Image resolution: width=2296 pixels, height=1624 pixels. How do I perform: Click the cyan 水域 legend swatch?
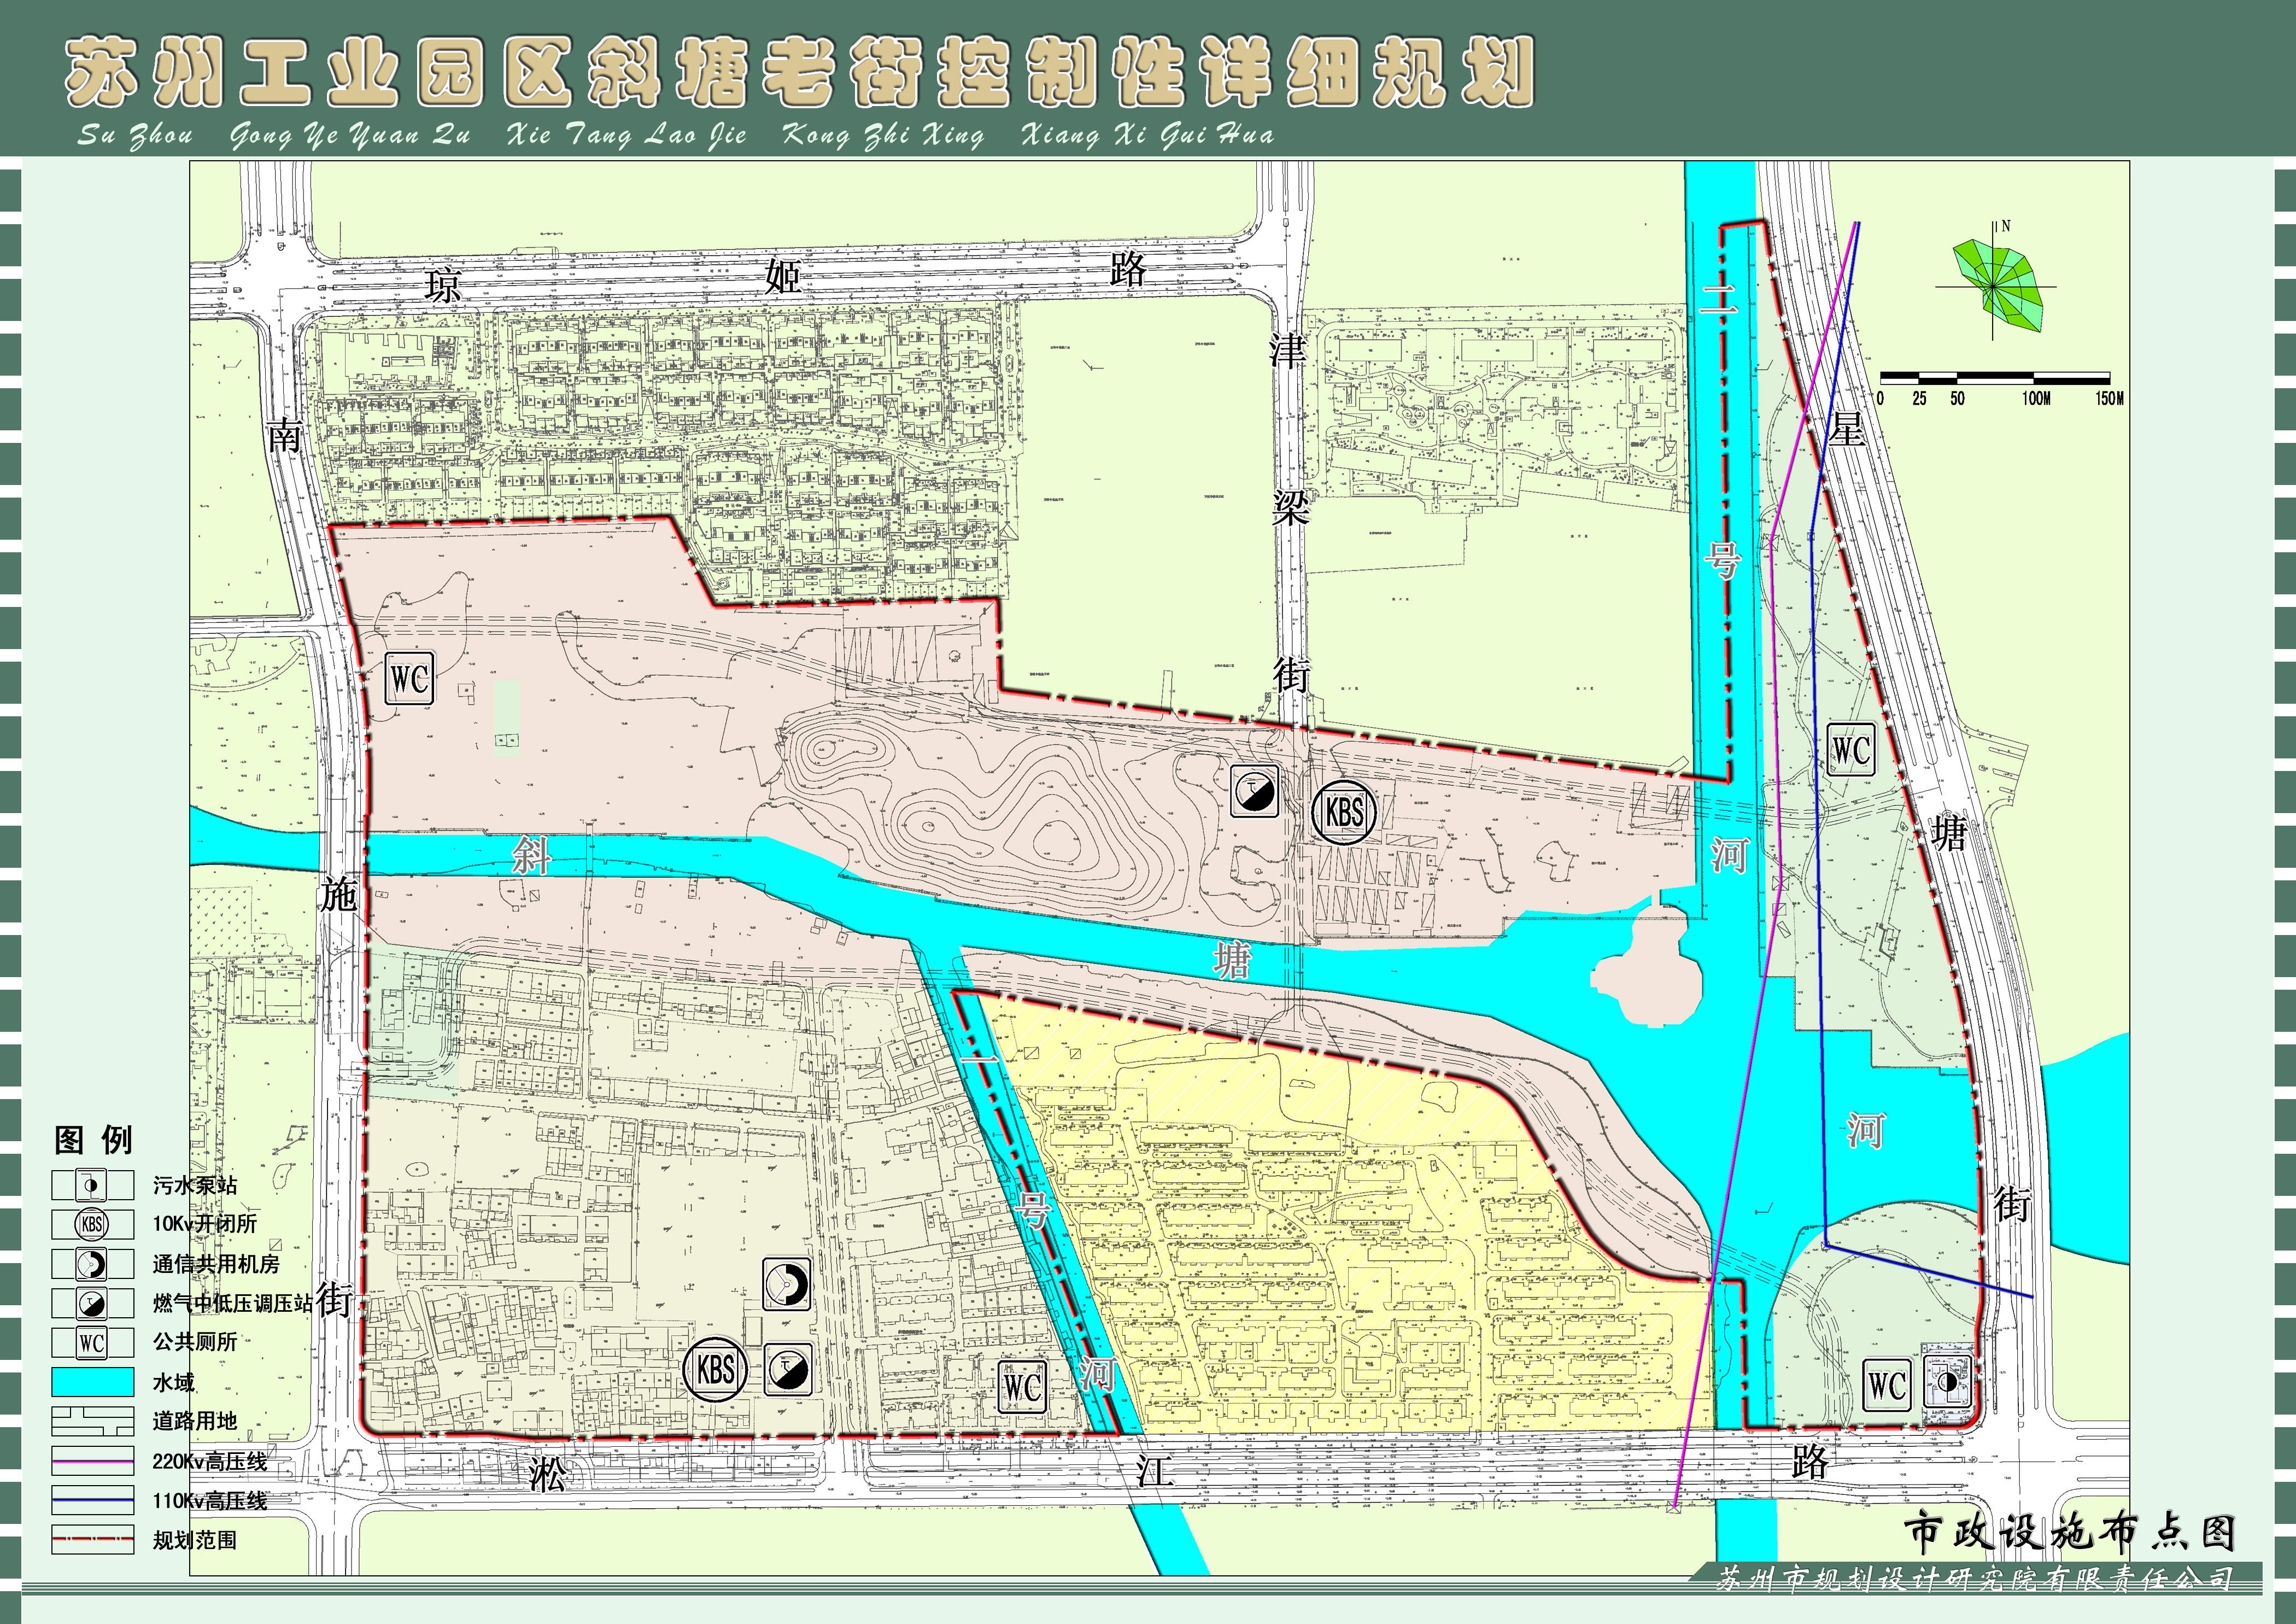pyautogui.click(x=92, y=1382)
